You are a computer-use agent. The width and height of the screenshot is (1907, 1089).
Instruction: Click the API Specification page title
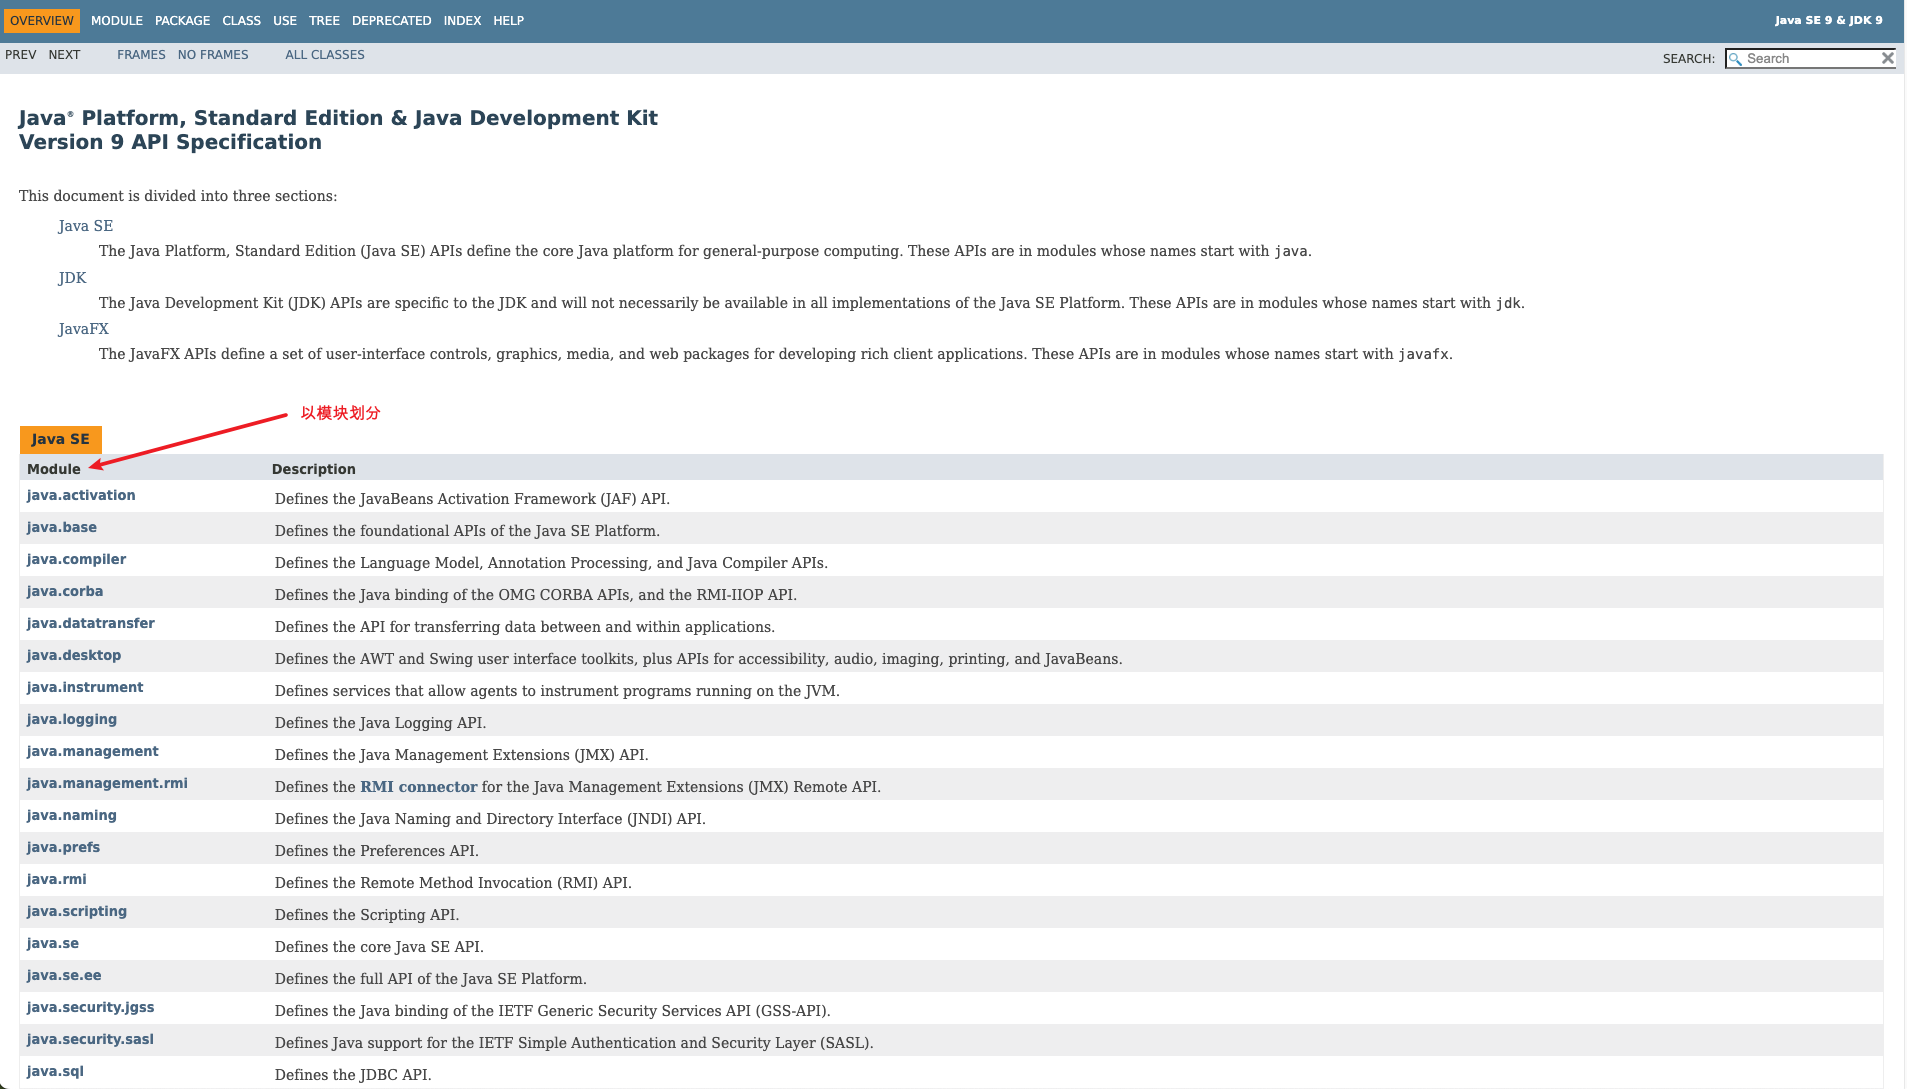338,130
